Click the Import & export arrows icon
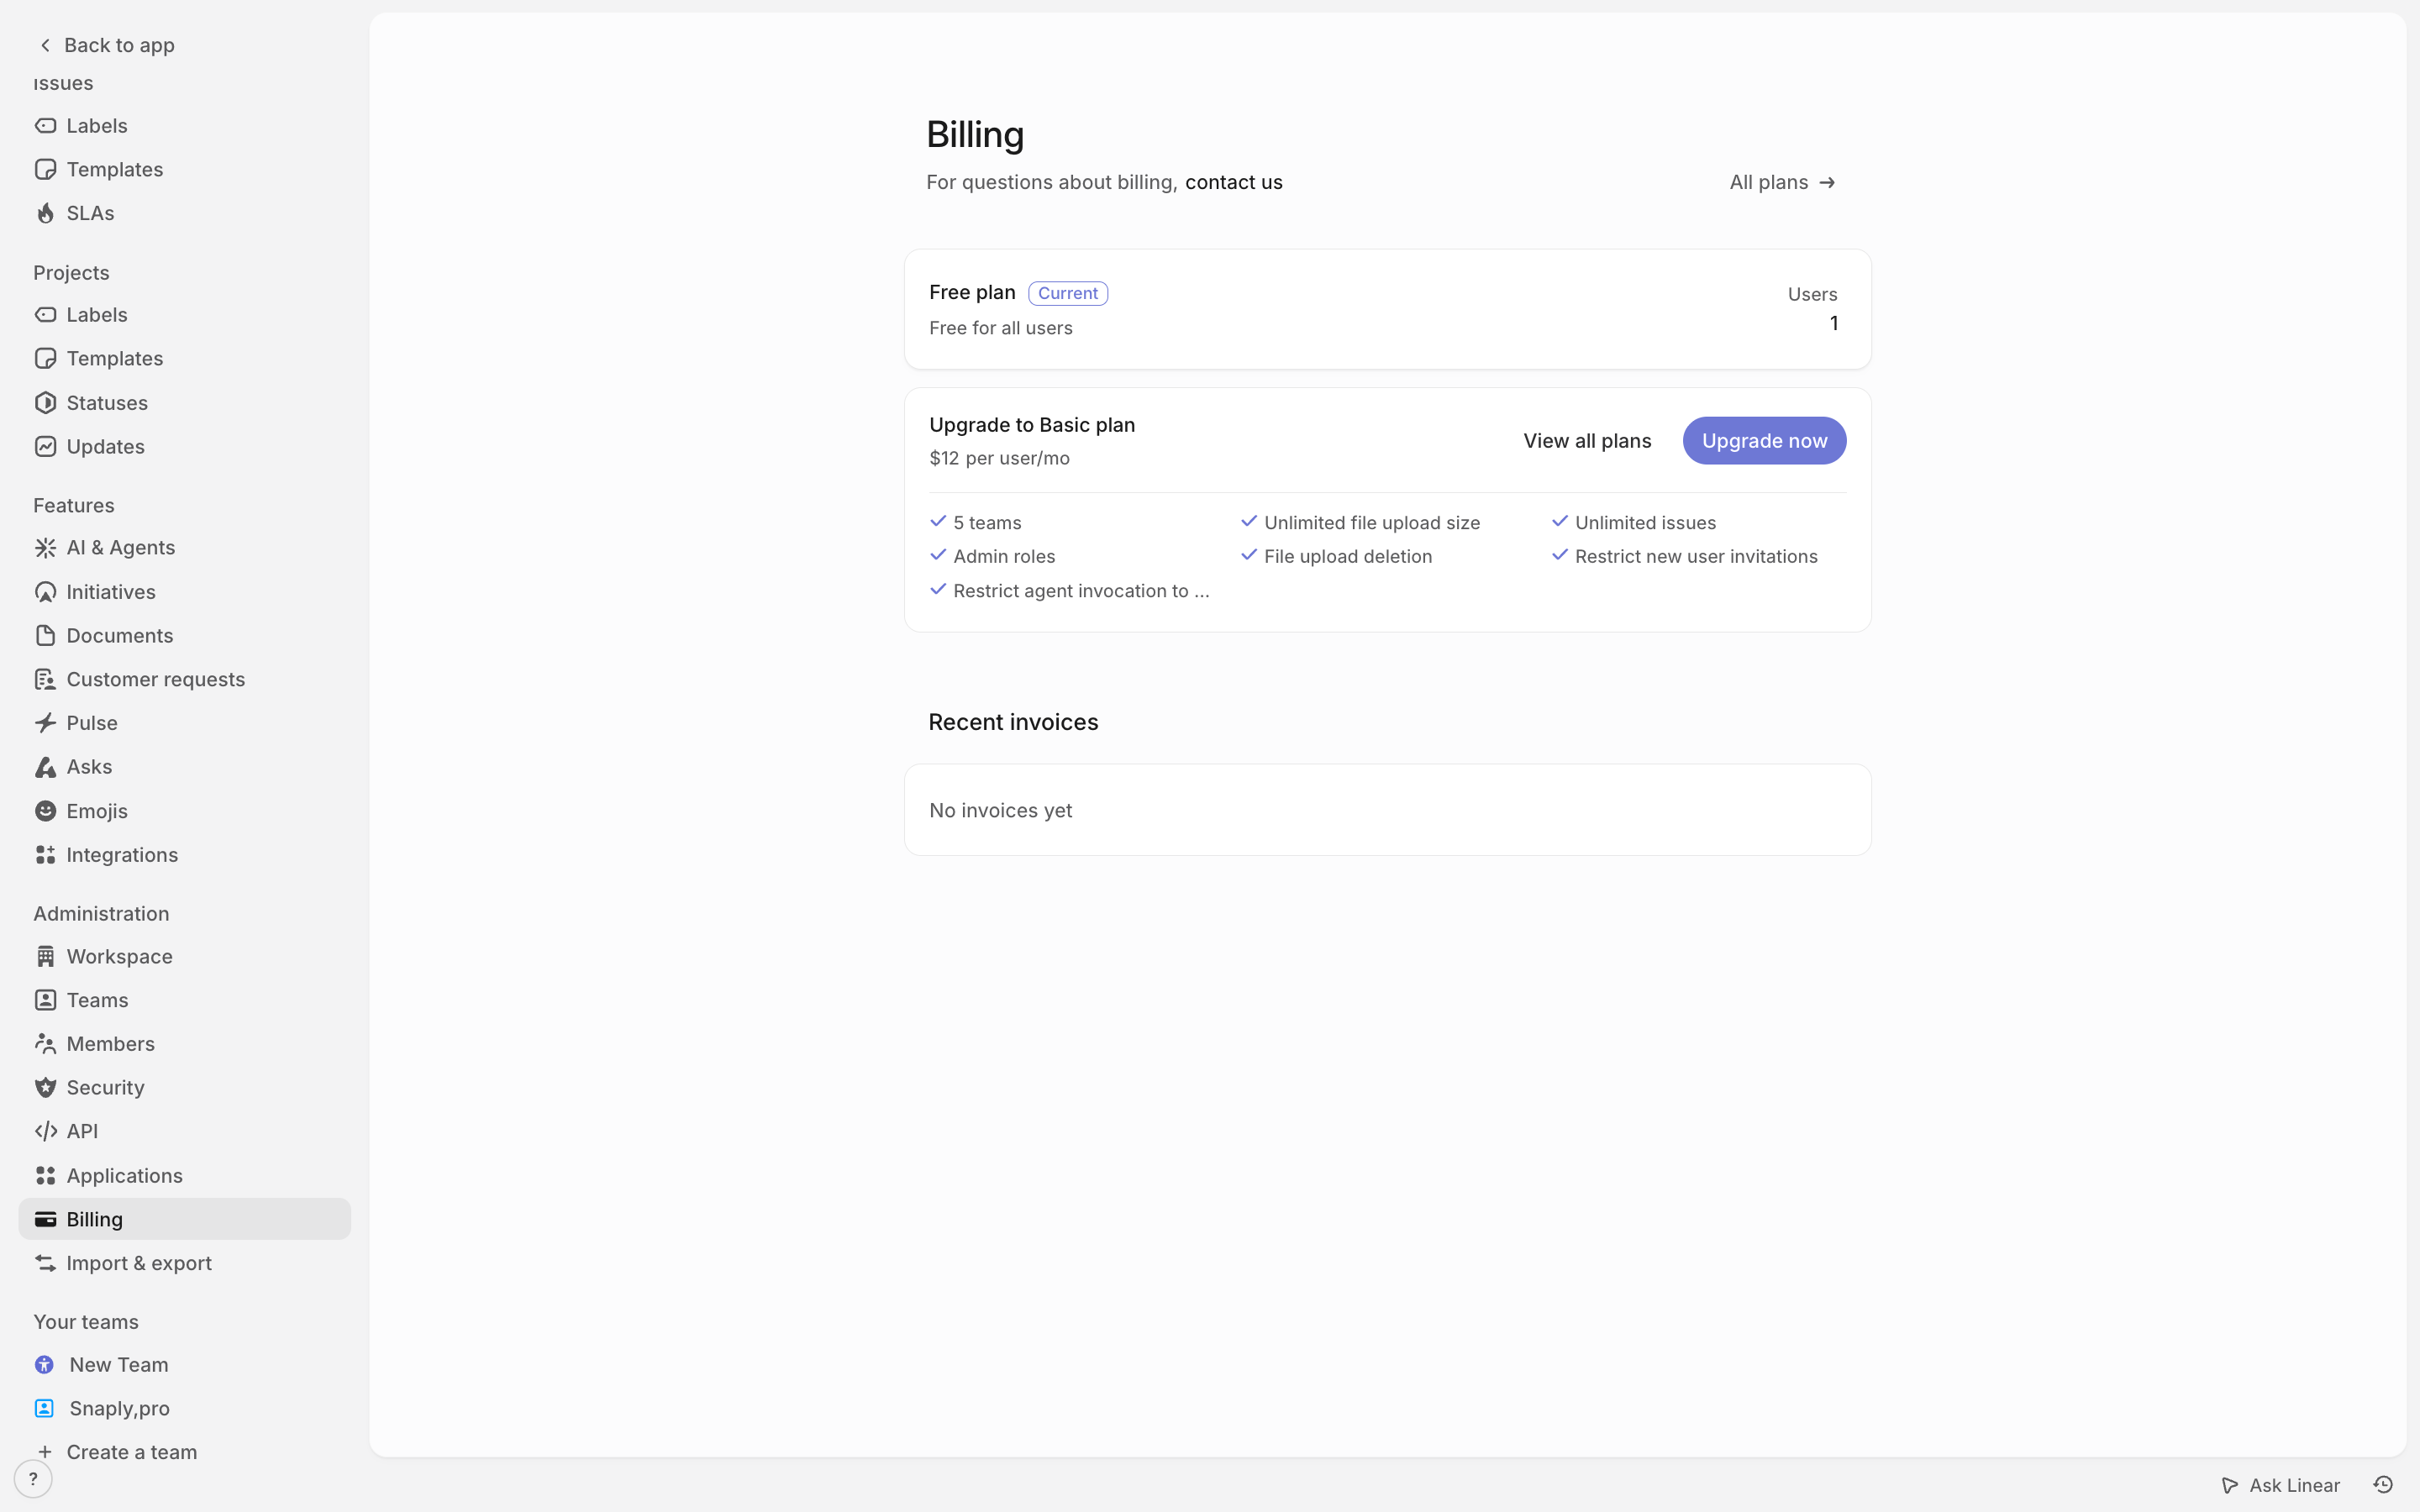This screenshot has width=2420, height=1512. 45,1263
